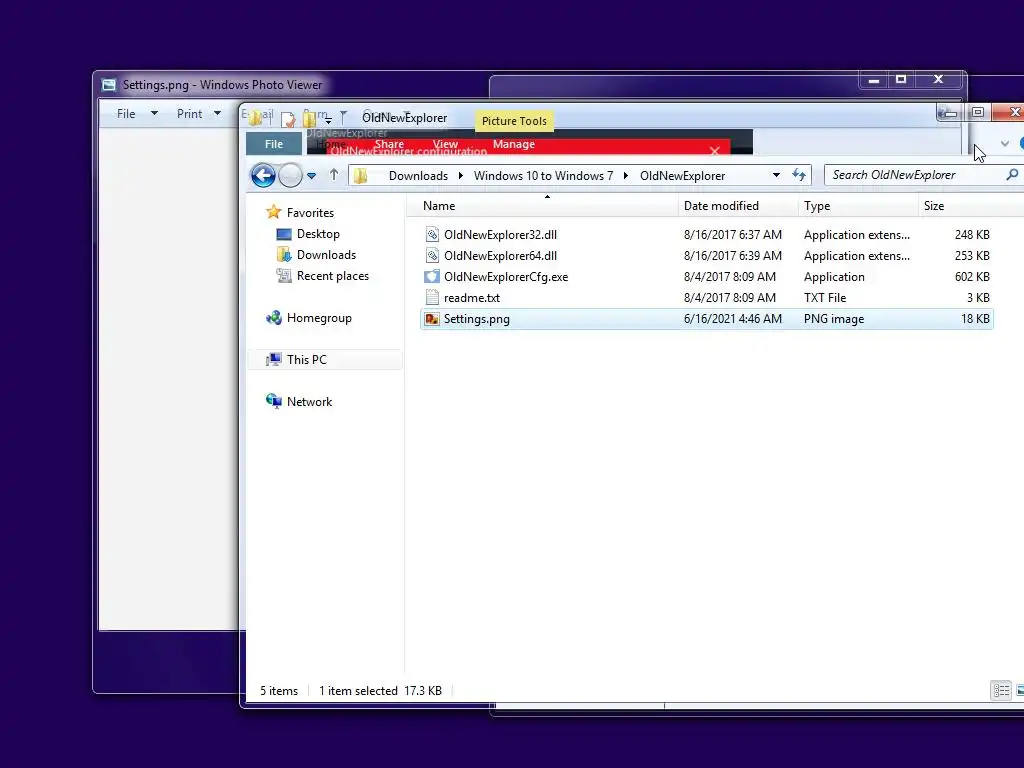Click Favorites star icon in navigation pane
This screenshot has width=1024, height=768.
click(x=274, y=212)
